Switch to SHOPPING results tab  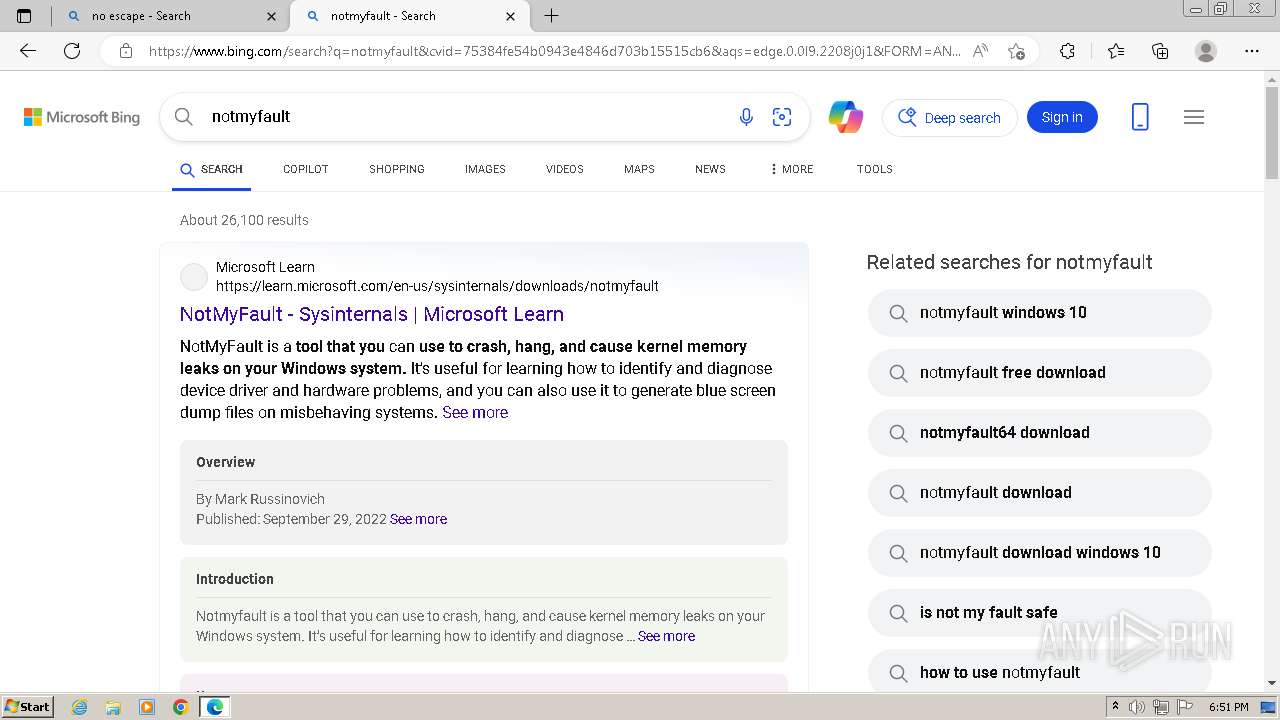(397, 169)
